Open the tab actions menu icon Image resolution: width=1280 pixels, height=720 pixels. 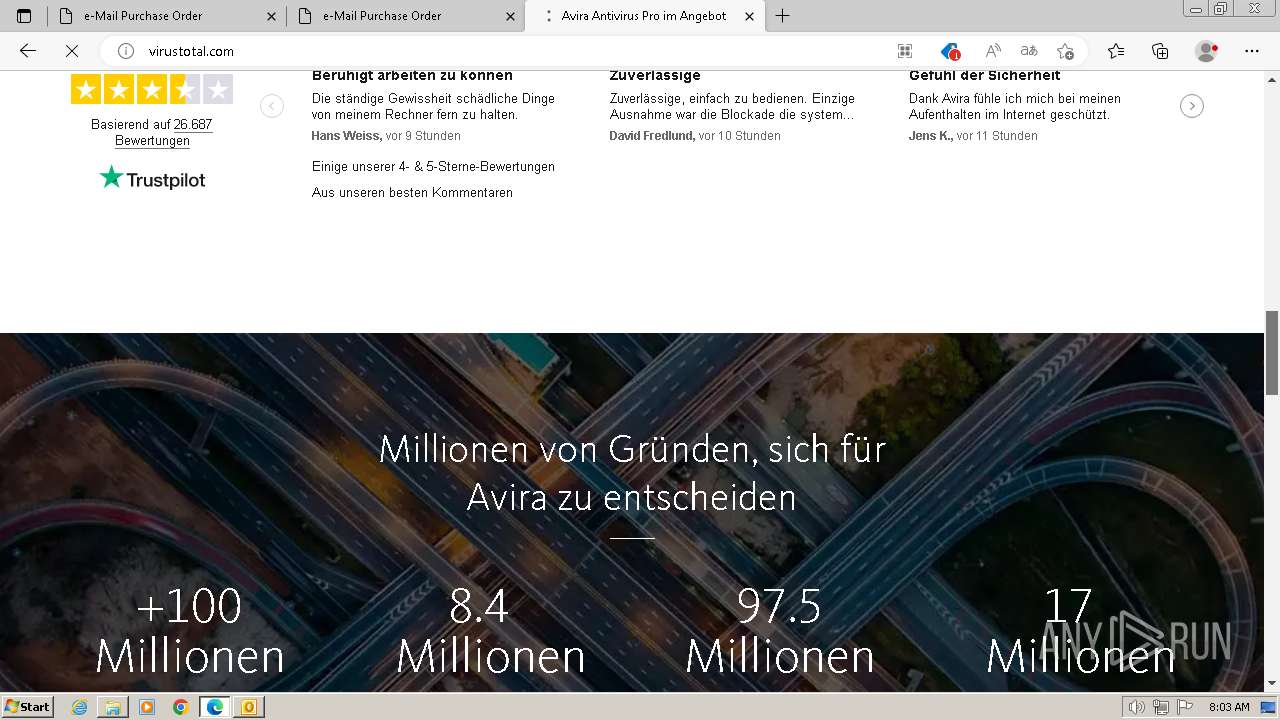point(24,16)
